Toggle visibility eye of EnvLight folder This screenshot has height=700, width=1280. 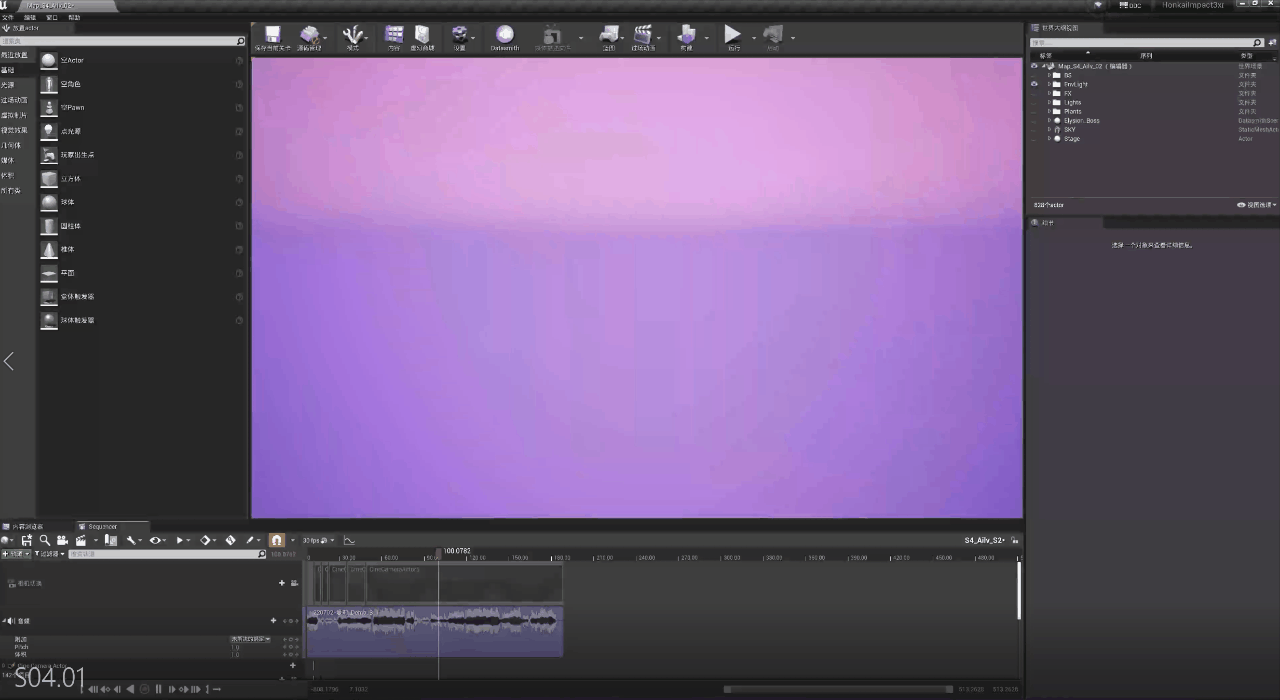(x=1035, y=84)
